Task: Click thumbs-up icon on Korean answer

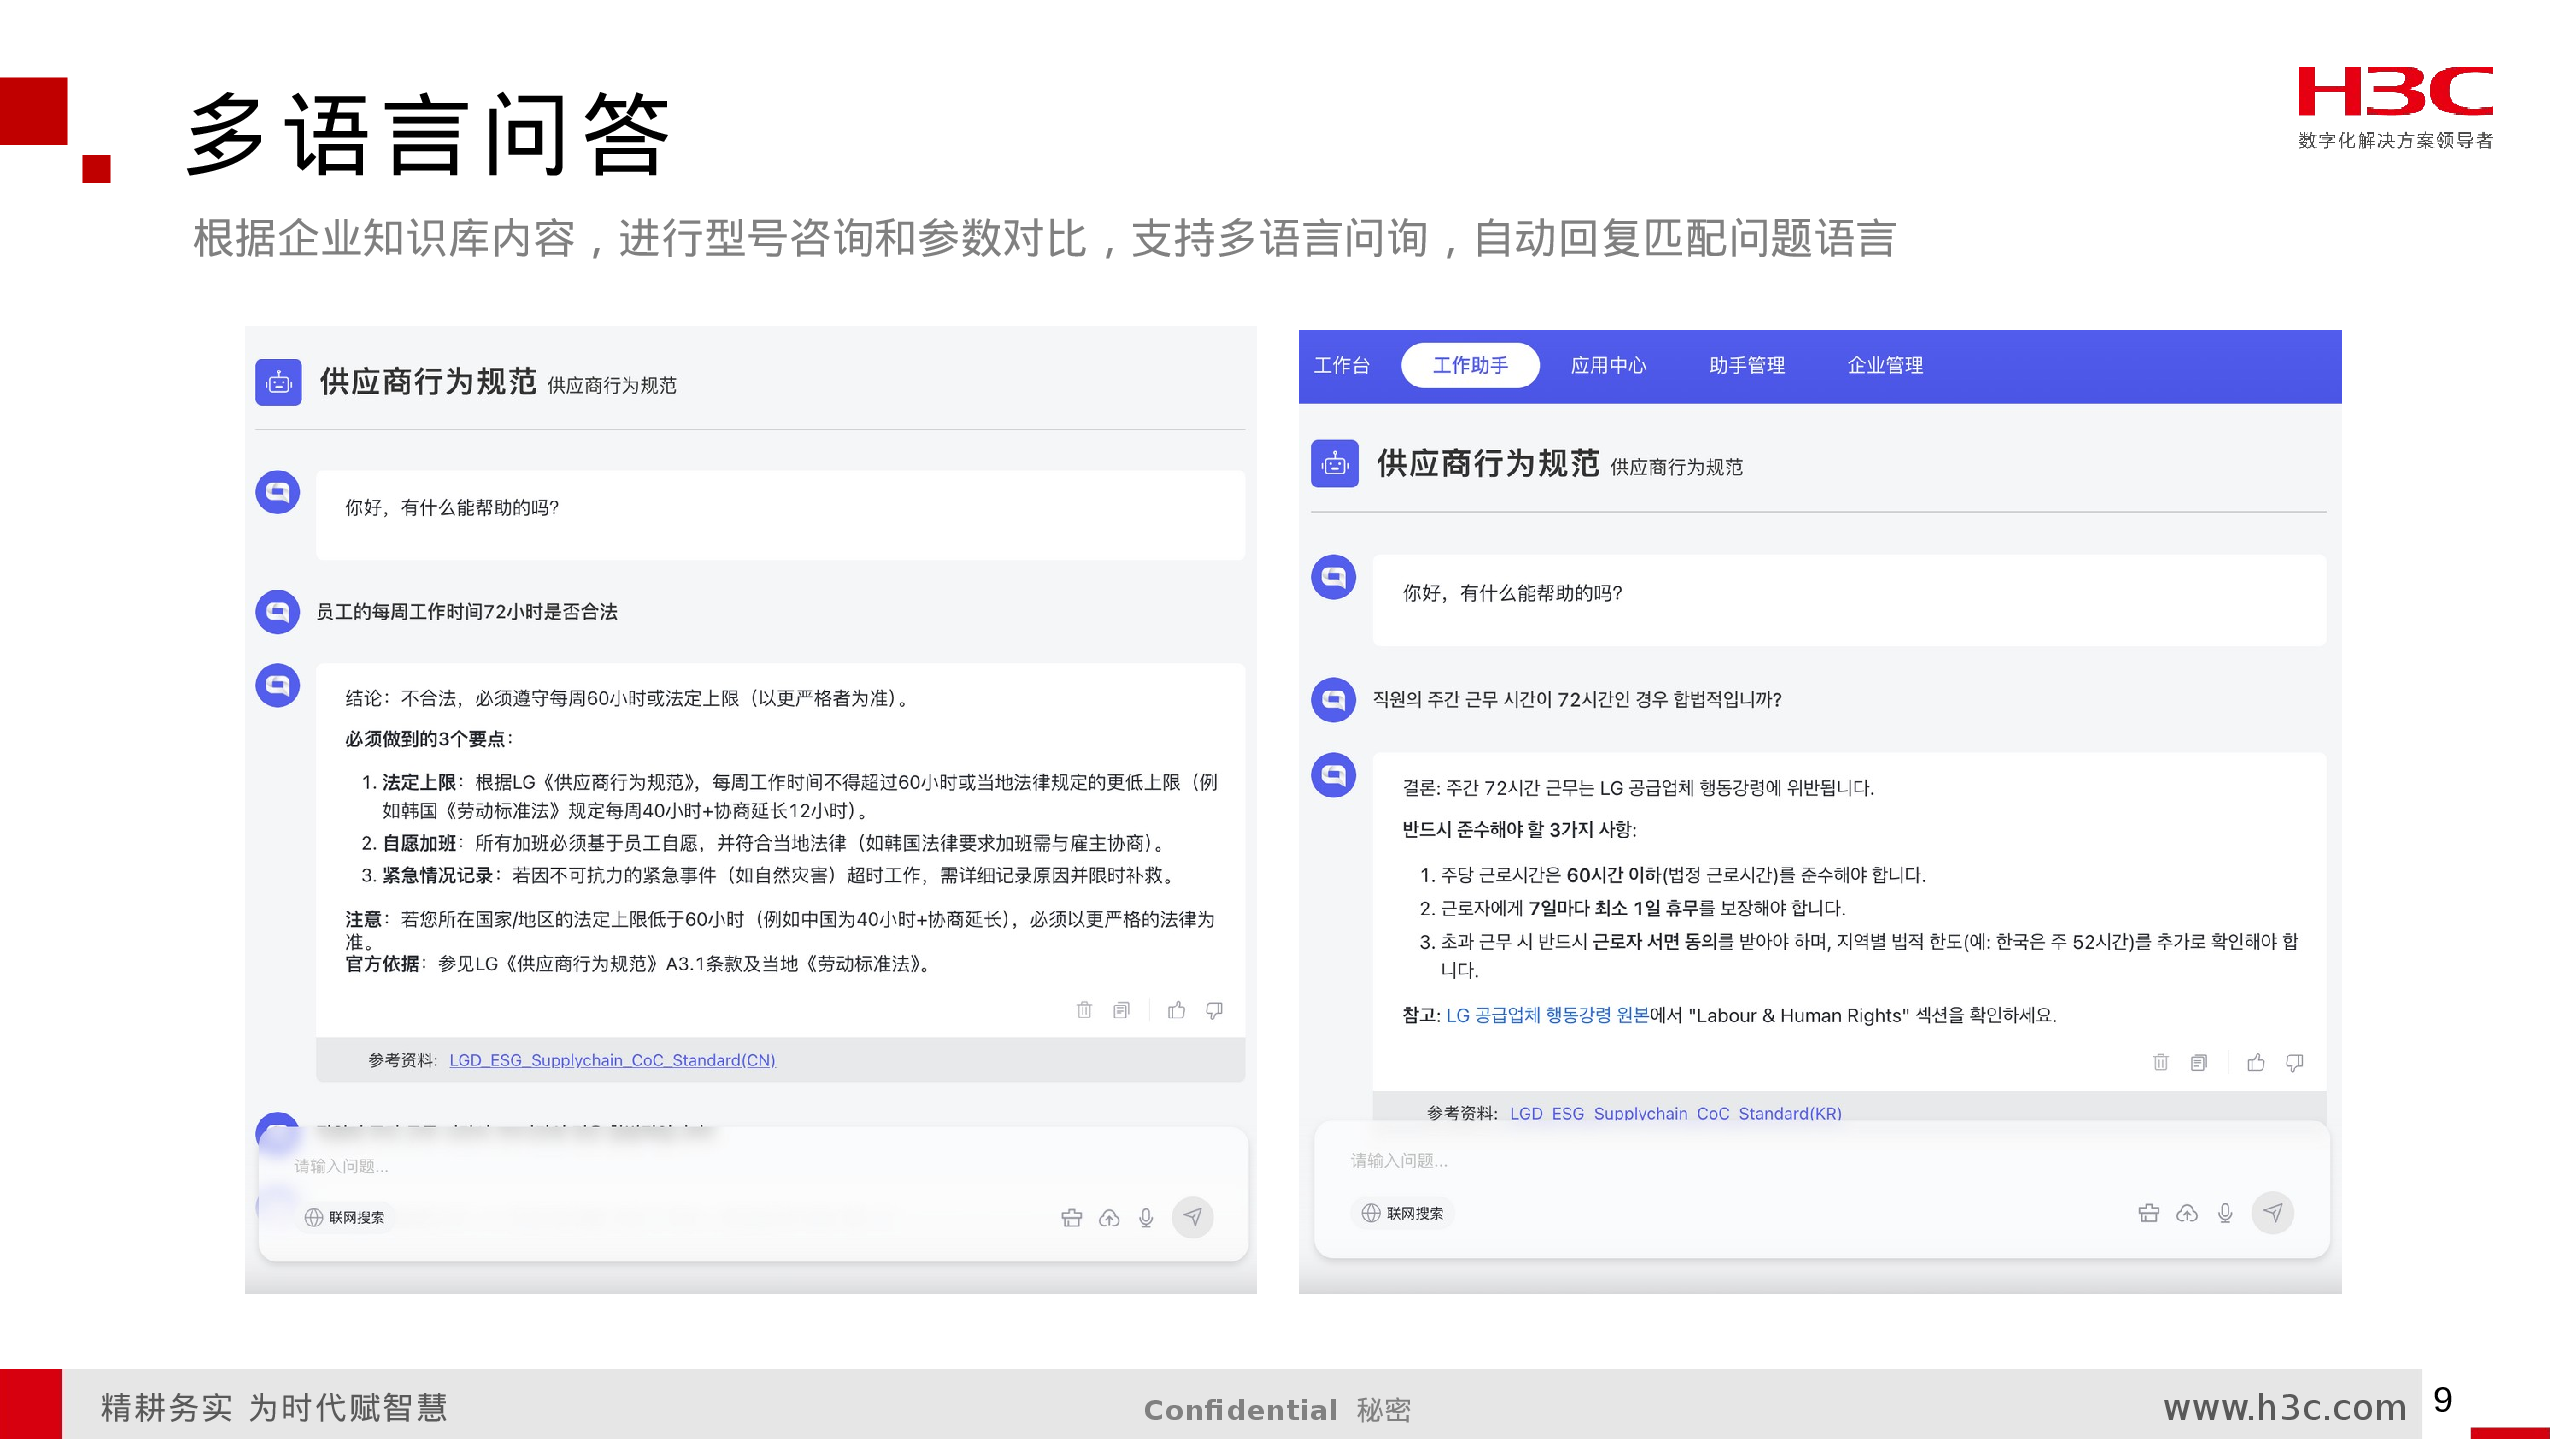Action: (x=2256, y=1062)
